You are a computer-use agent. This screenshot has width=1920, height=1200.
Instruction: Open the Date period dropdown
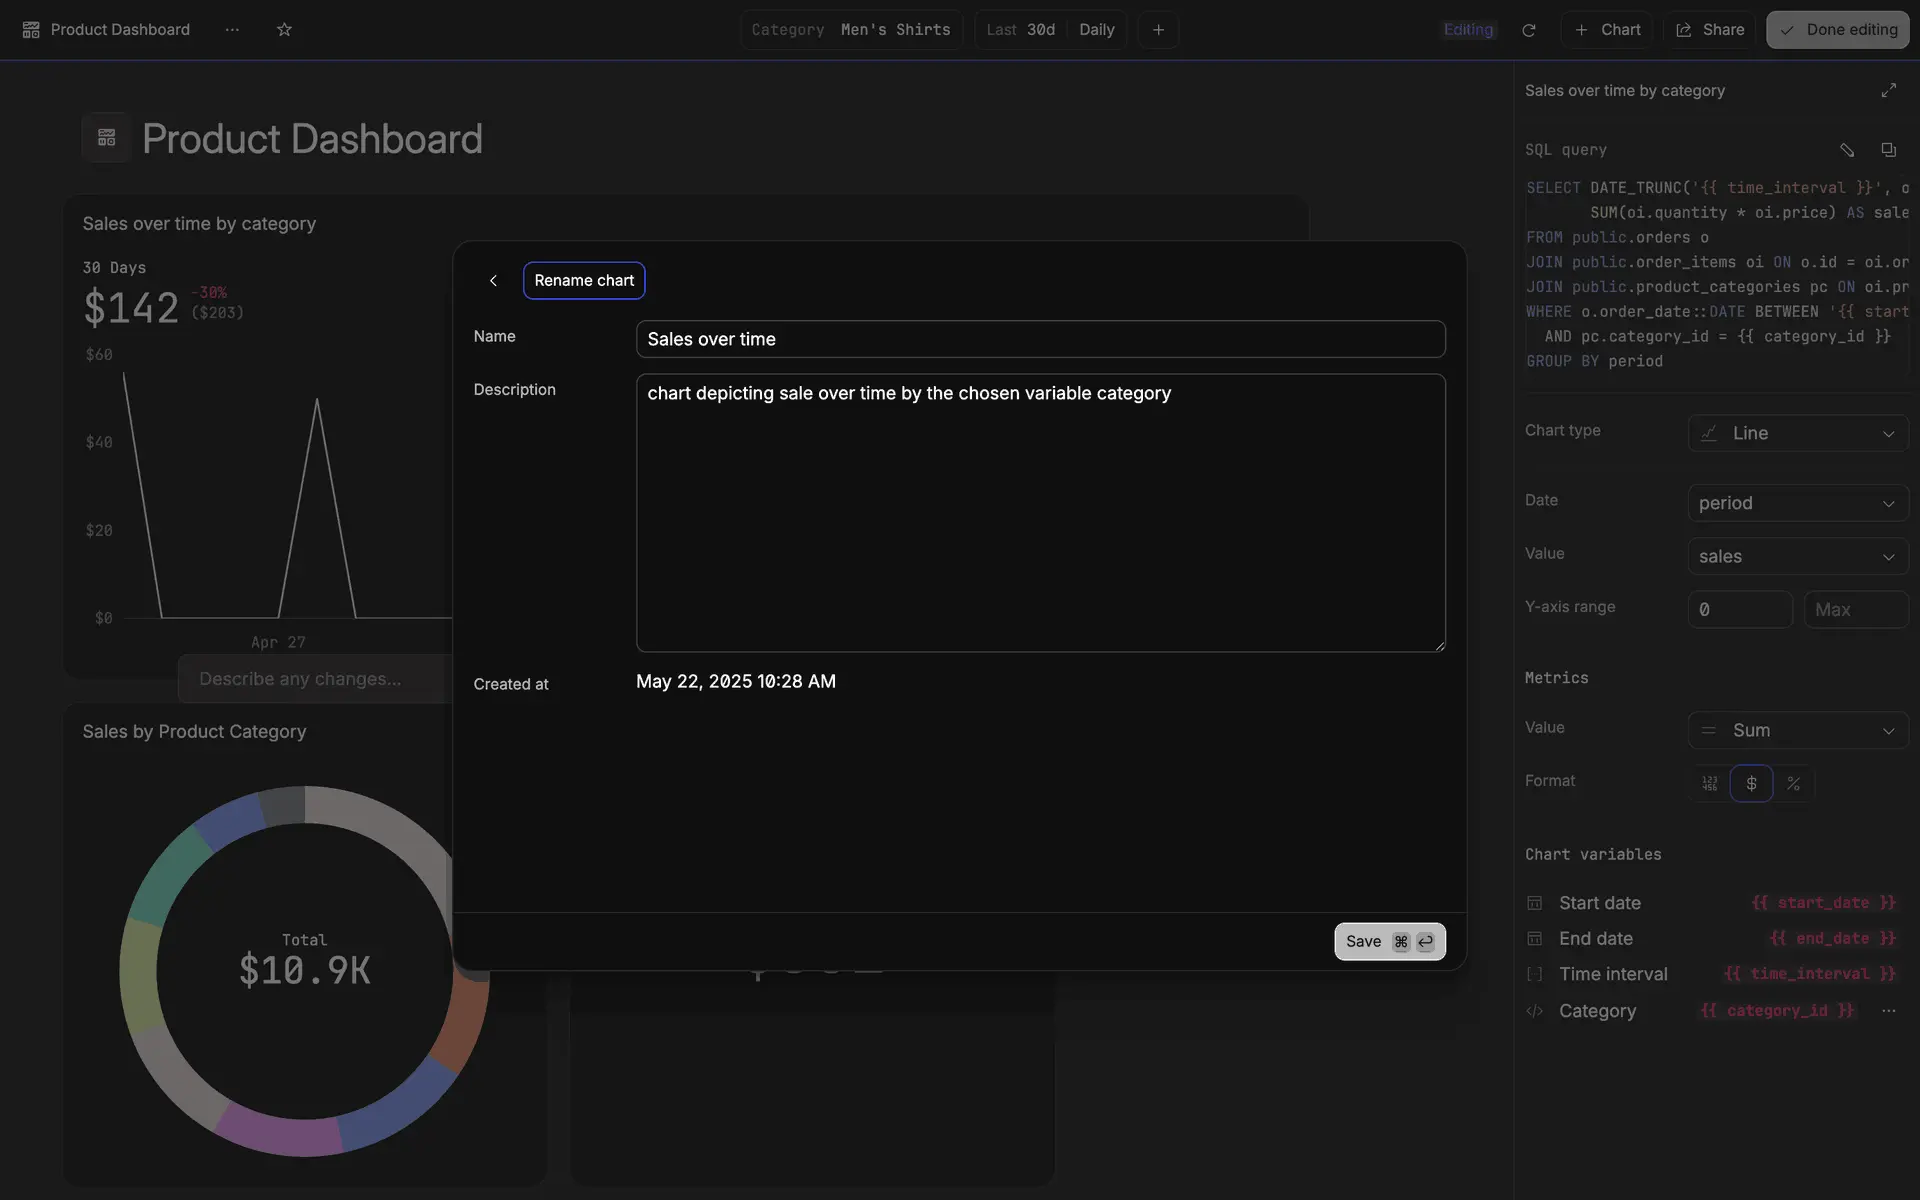1798,503
